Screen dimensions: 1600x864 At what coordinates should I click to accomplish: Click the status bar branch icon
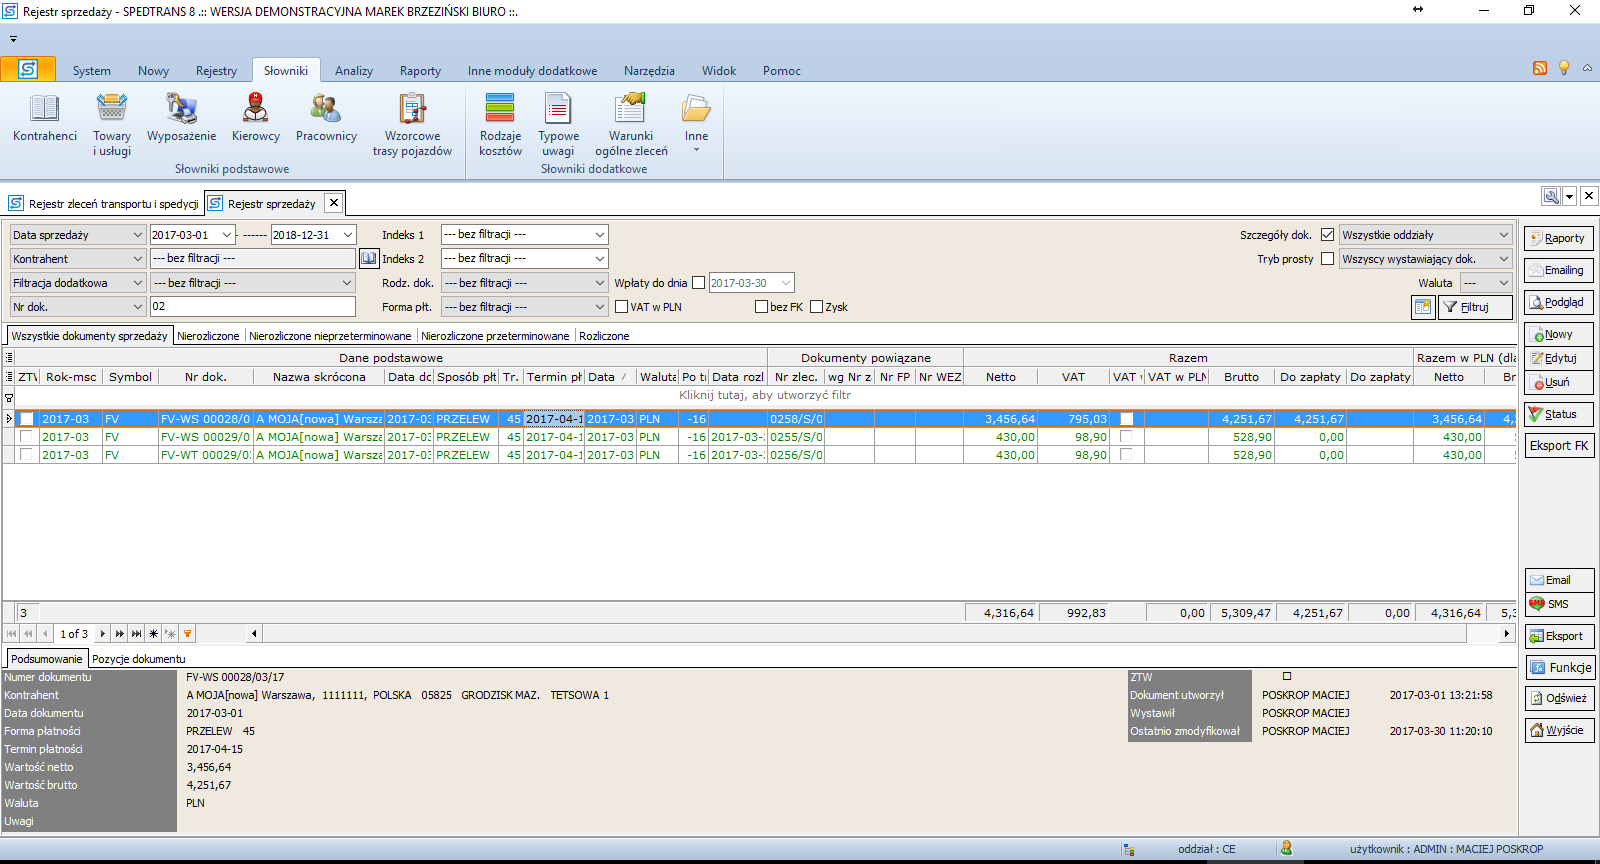pos(1129,849)
